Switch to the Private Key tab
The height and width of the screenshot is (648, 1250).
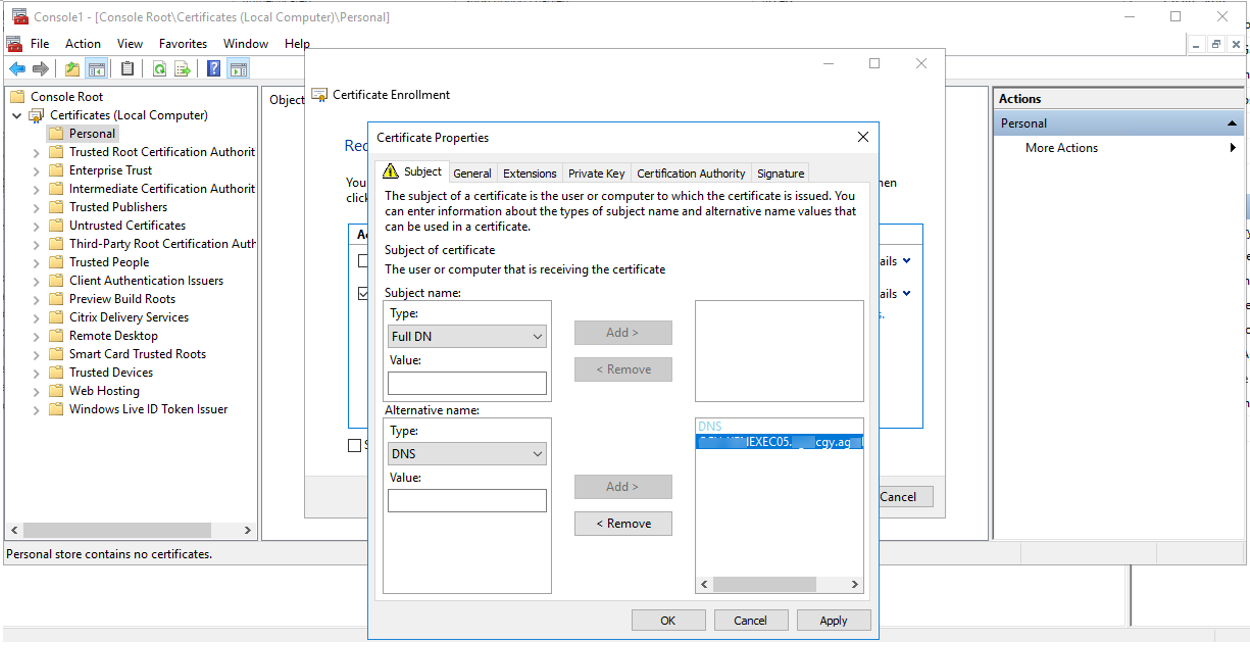click(596, 173)
